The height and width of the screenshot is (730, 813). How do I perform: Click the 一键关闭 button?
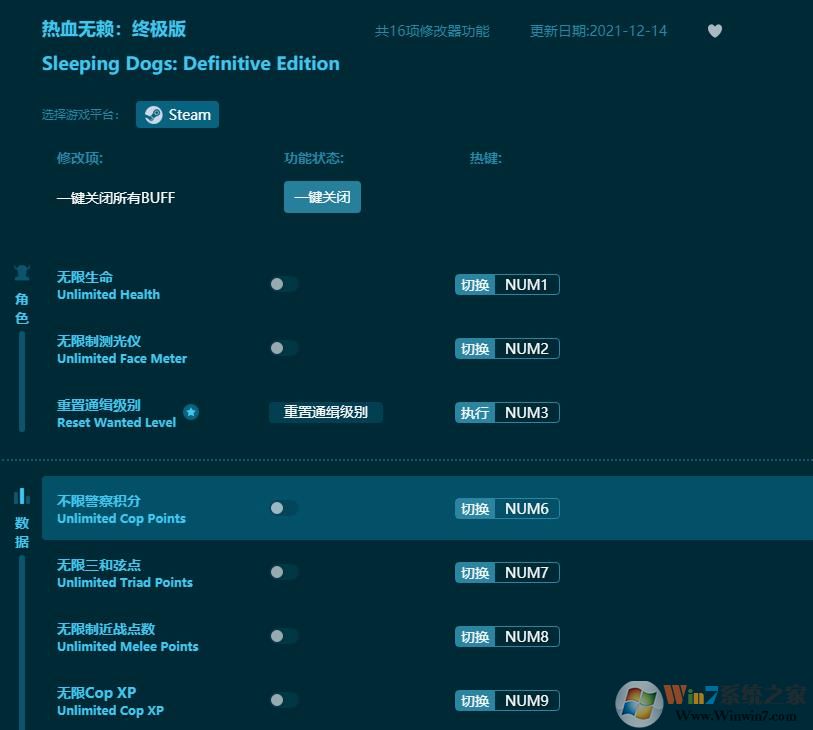tap(322, 197)
